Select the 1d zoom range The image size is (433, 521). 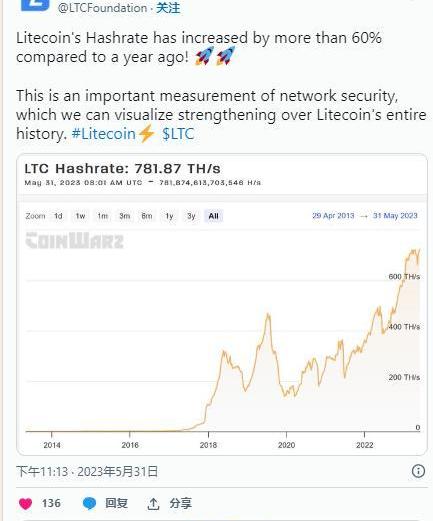click(x=58, y=216)
